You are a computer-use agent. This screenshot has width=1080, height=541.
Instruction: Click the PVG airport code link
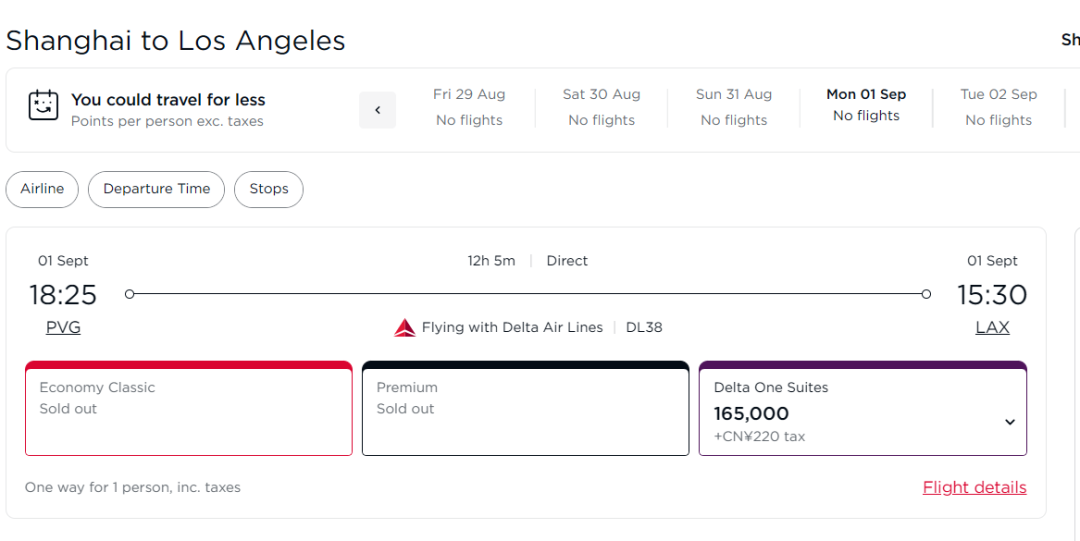click(63, 328)
